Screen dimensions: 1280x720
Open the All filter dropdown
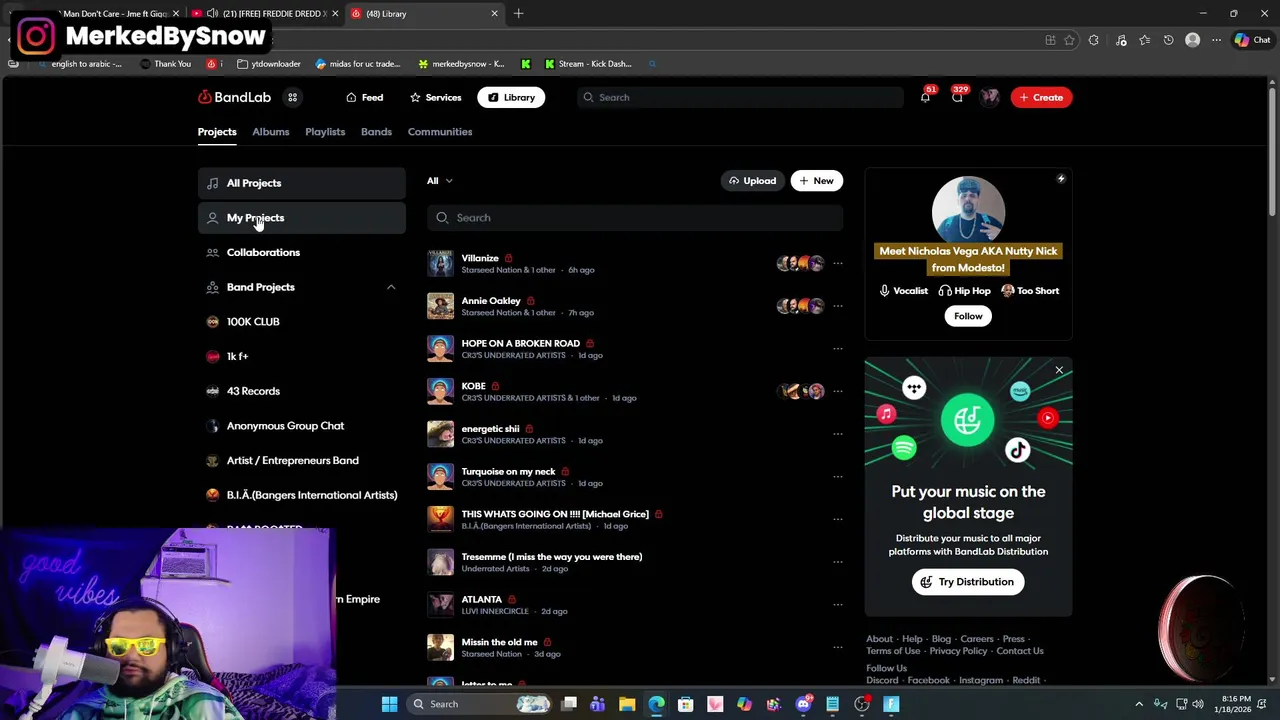click(x=440, y=181)
